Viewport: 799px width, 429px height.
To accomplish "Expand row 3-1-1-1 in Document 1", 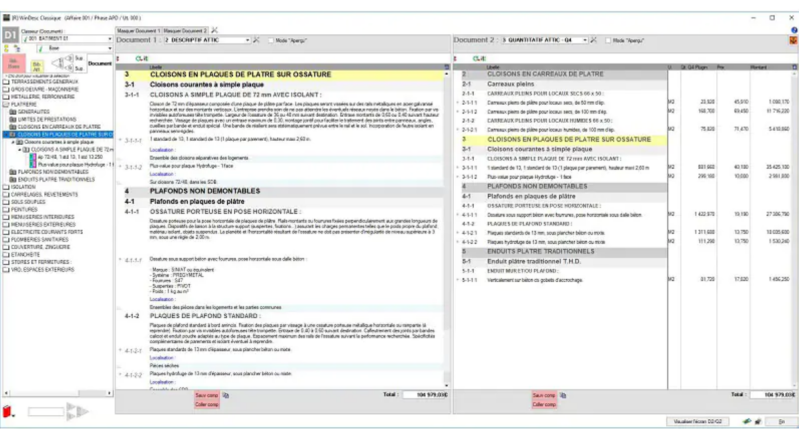I will point(121,140).
